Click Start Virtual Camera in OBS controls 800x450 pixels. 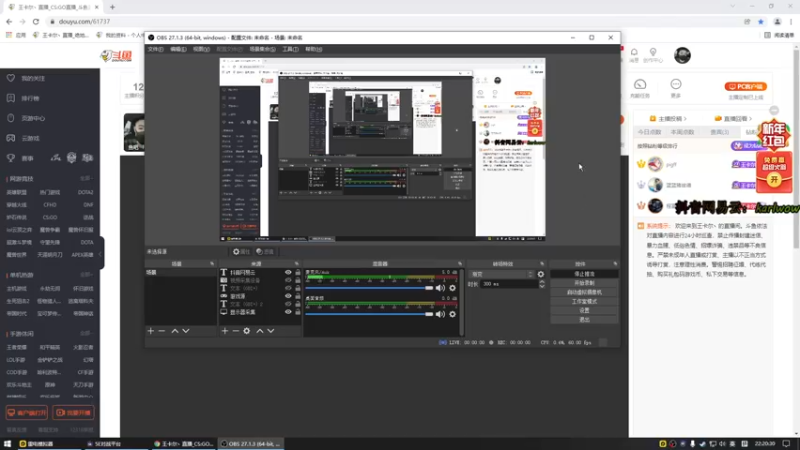pos(584,292)
